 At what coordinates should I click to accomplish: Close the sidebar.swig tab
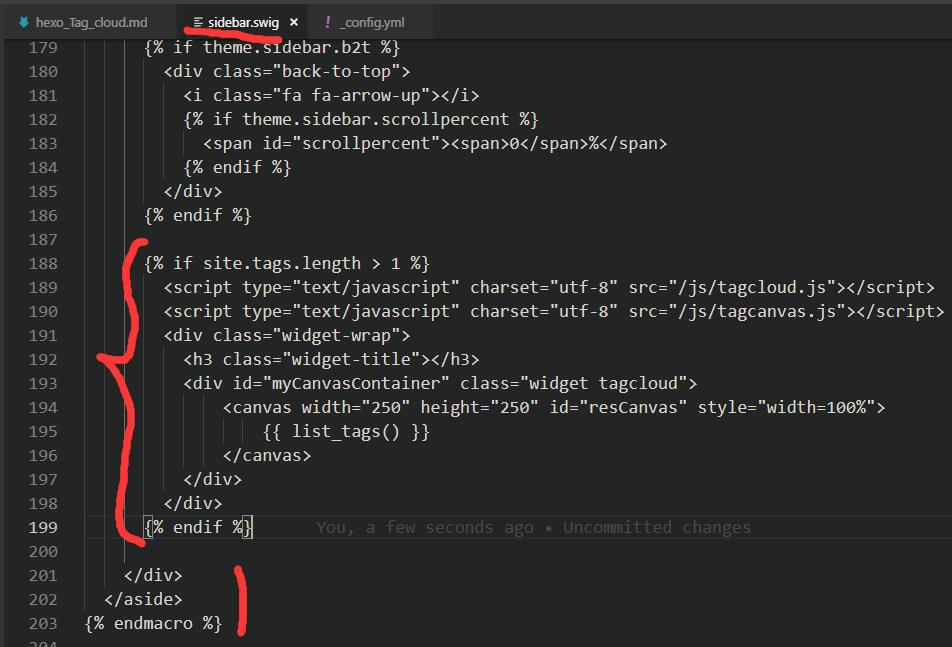click(294, 22)
